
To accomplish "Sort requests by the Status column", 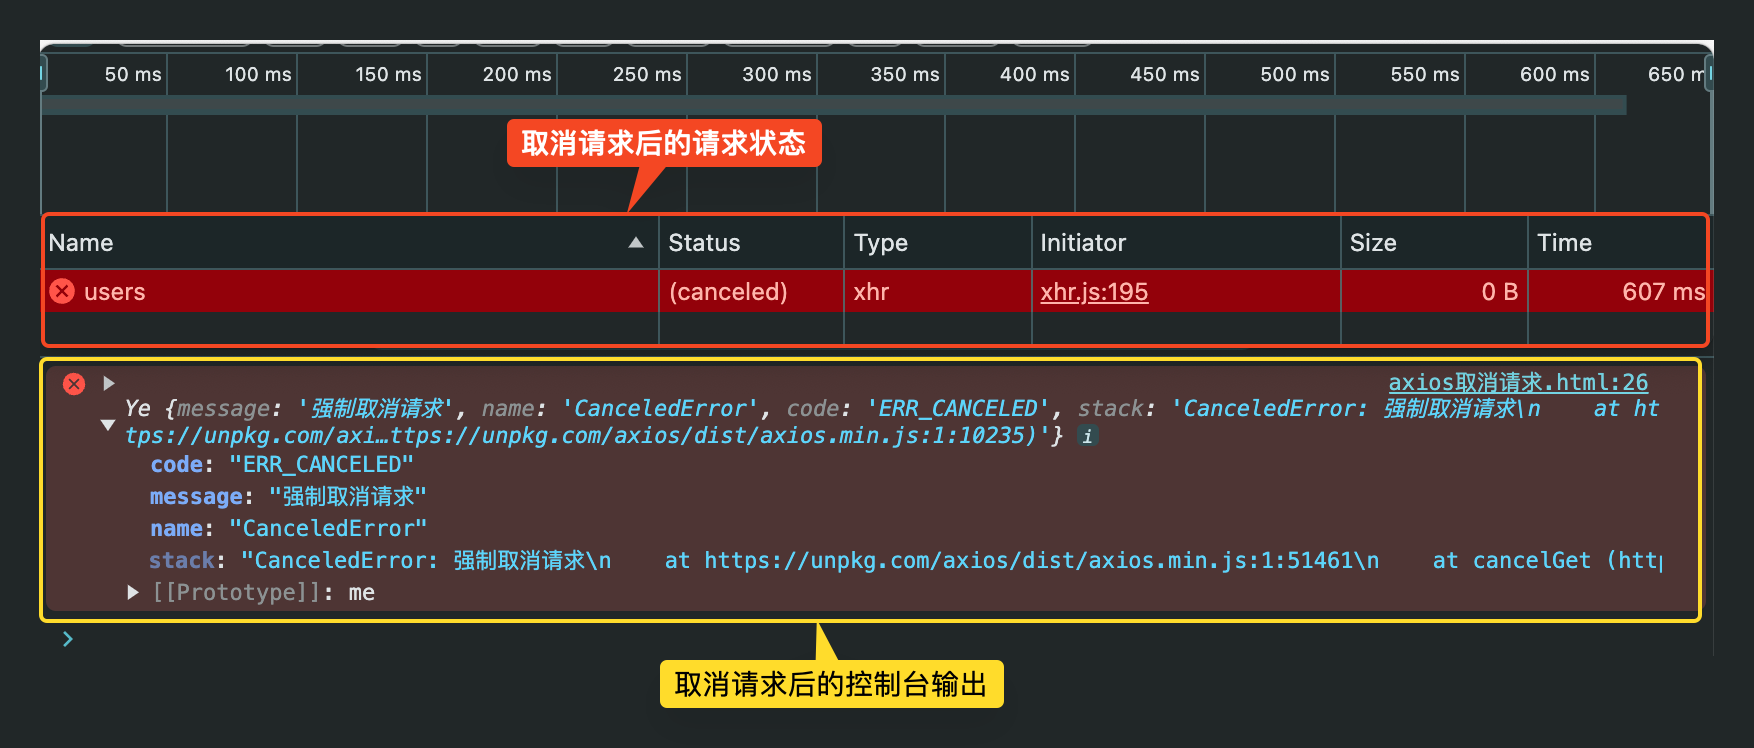I will coord(704,243).
